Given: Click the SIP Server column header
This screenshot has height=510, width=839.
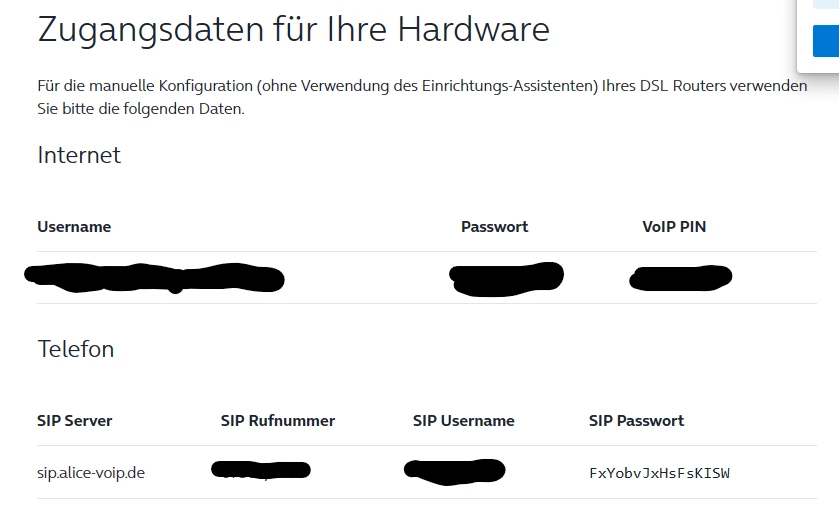Looking at the screenshot, I should click(74, 421).
